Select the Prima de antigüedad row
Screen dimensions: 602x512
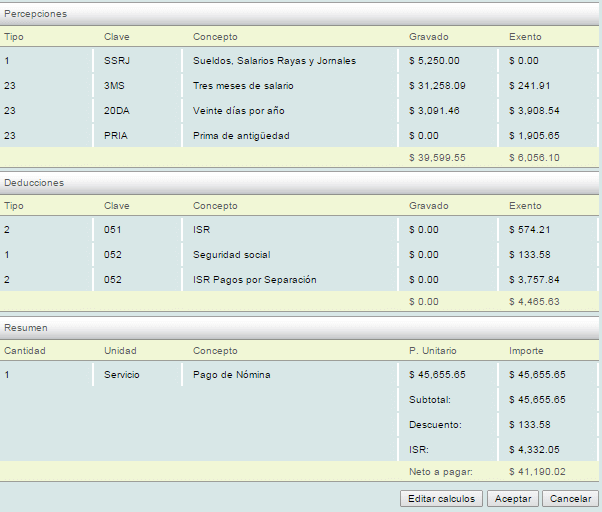coord(241,135)
